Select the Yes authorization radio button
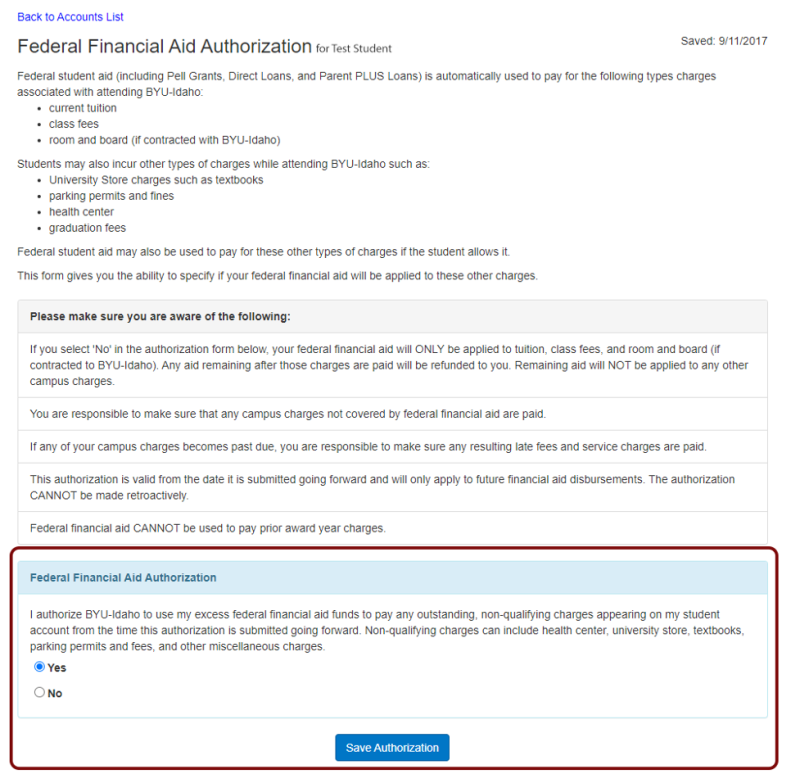The width and height of the screenshot is (800, 774). (x=40, y=667)
